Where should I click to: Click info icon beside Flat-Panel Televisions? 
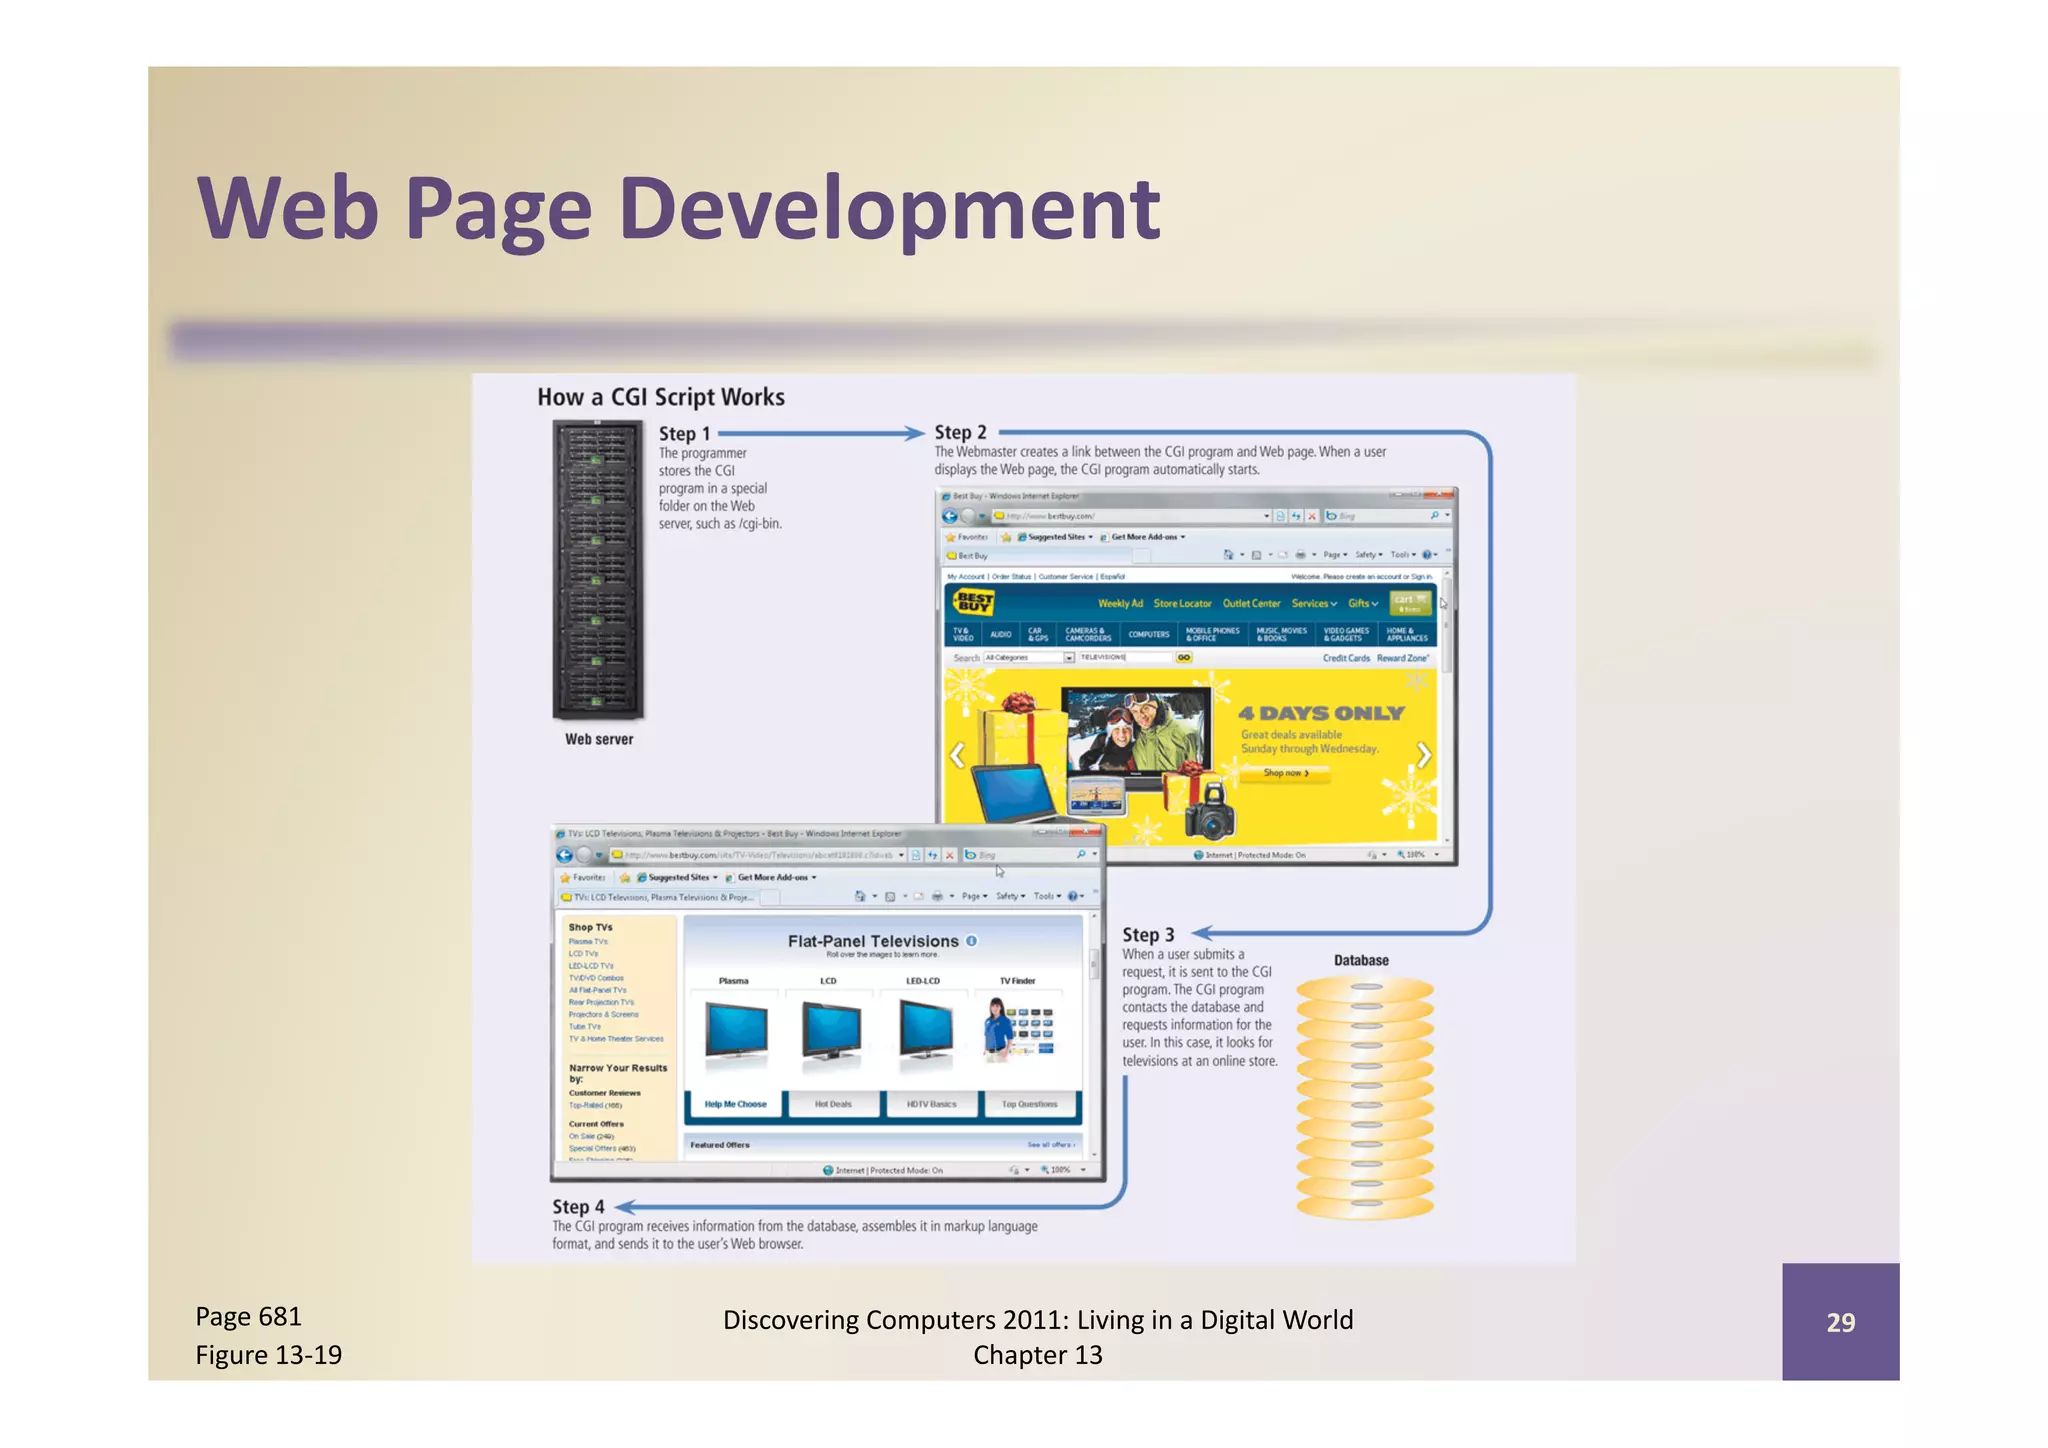click(971, 941)
